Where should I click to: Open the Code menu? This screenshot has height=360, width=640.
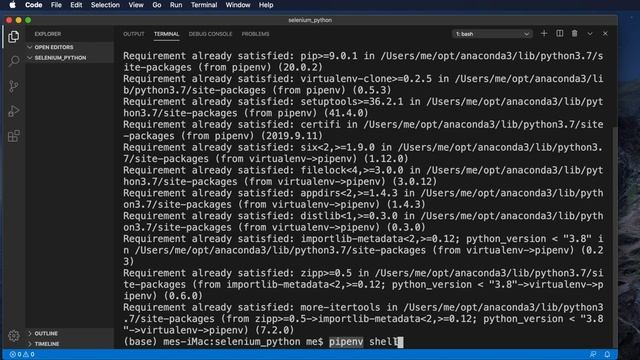tap(33, 5)
